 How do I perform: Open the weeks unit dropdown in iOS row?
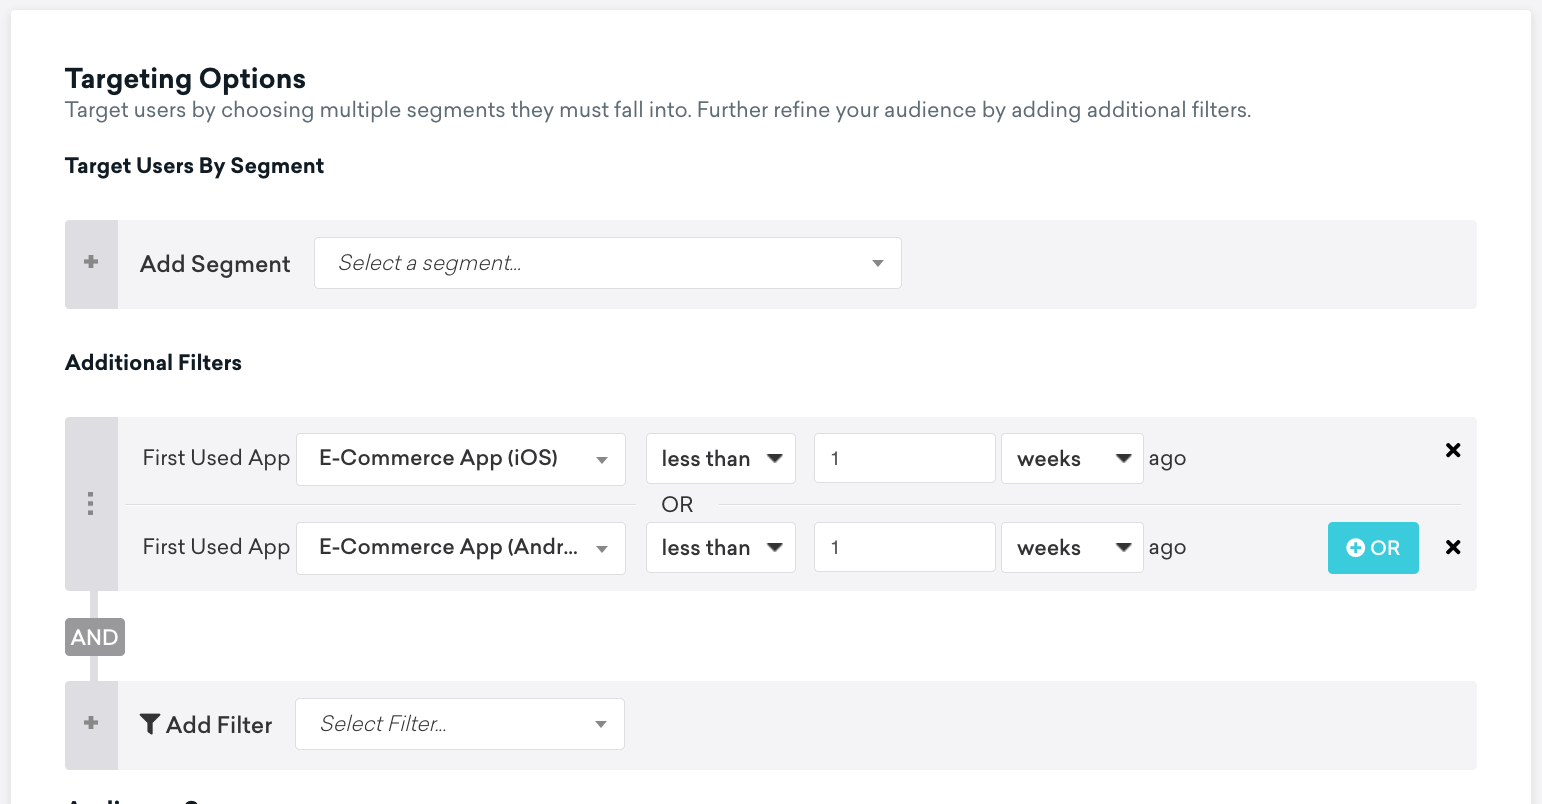point(1071,459)
